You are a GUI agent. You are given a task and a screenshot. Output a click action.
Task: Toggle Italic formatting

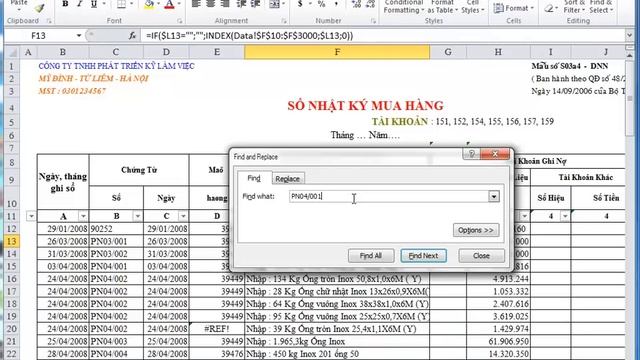tap(80, 4)
